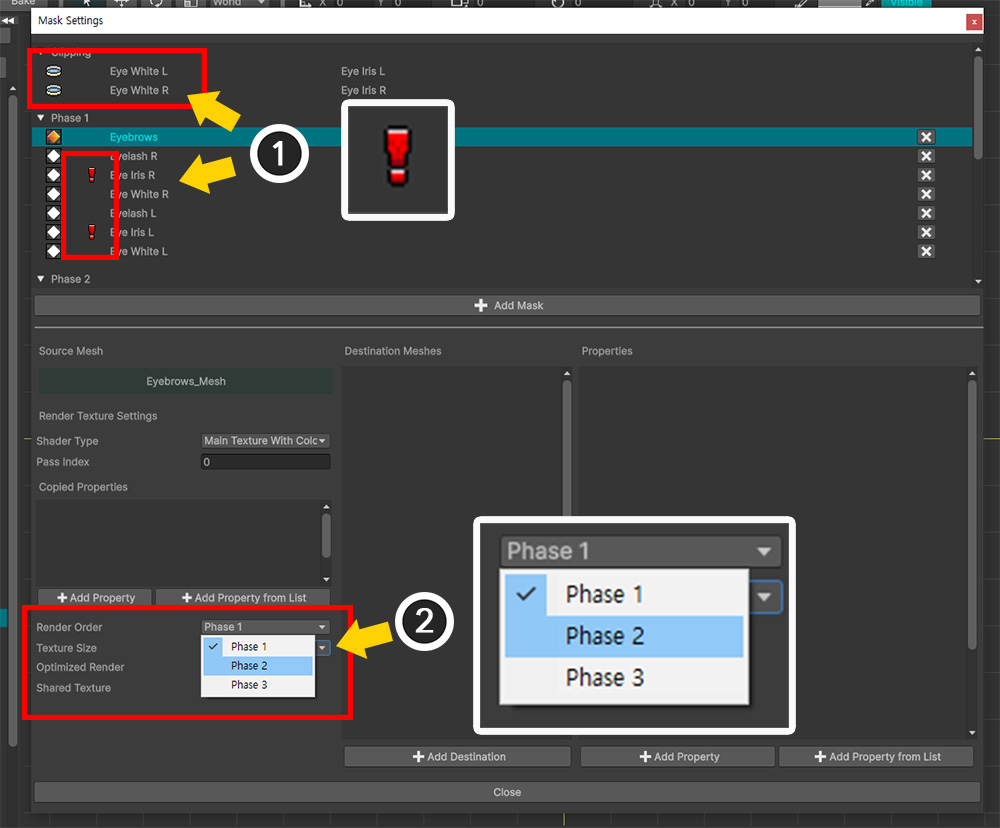Viewport: 1000px width, 828px height.
Task: Select the orange mask icon for Eyebrows
Action: 54,137
